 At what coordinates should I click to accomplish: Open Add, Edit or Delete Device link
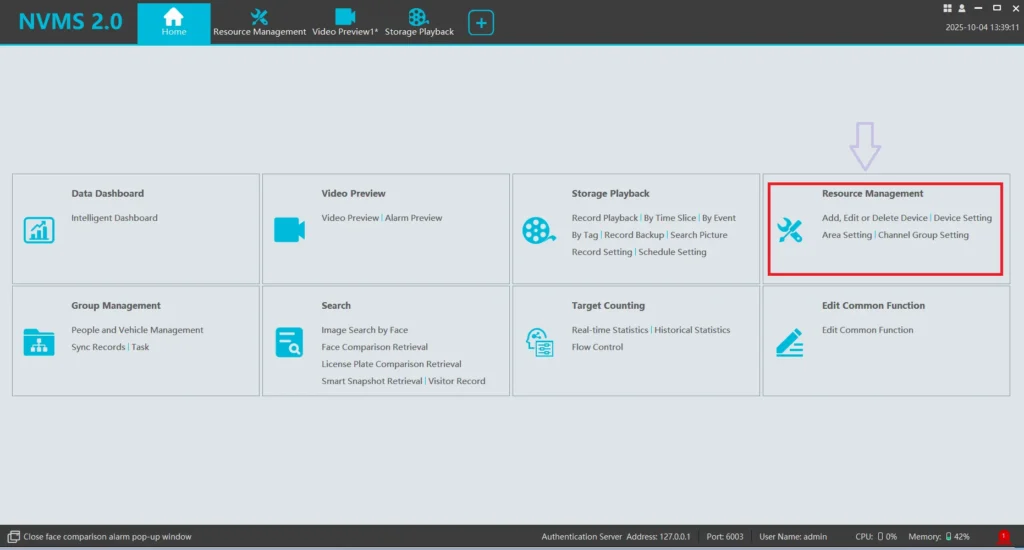pyautogui.click(x=874, y=218)
